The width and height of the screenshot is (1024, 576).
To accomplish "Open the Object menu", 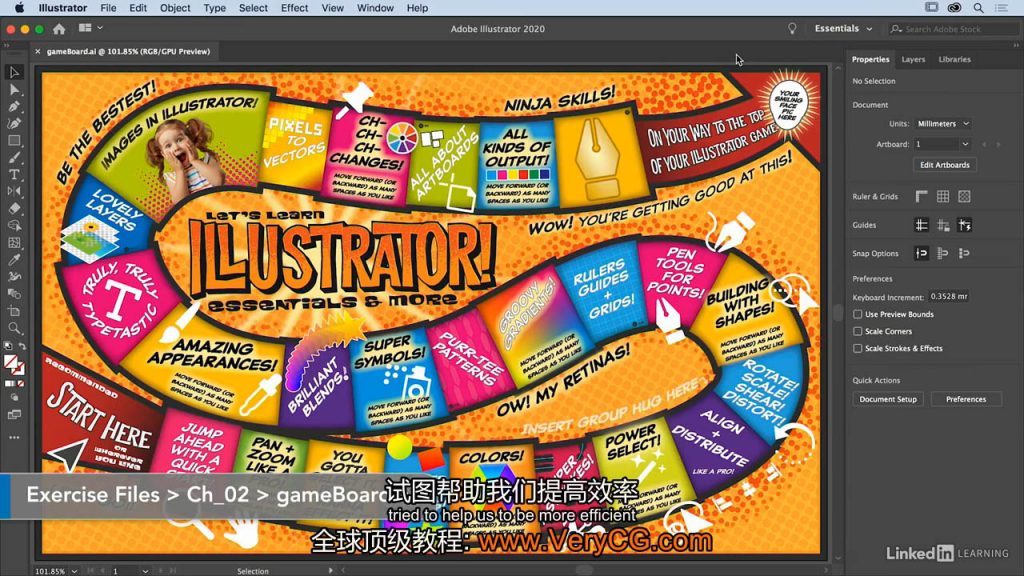I will pos(175,8).
